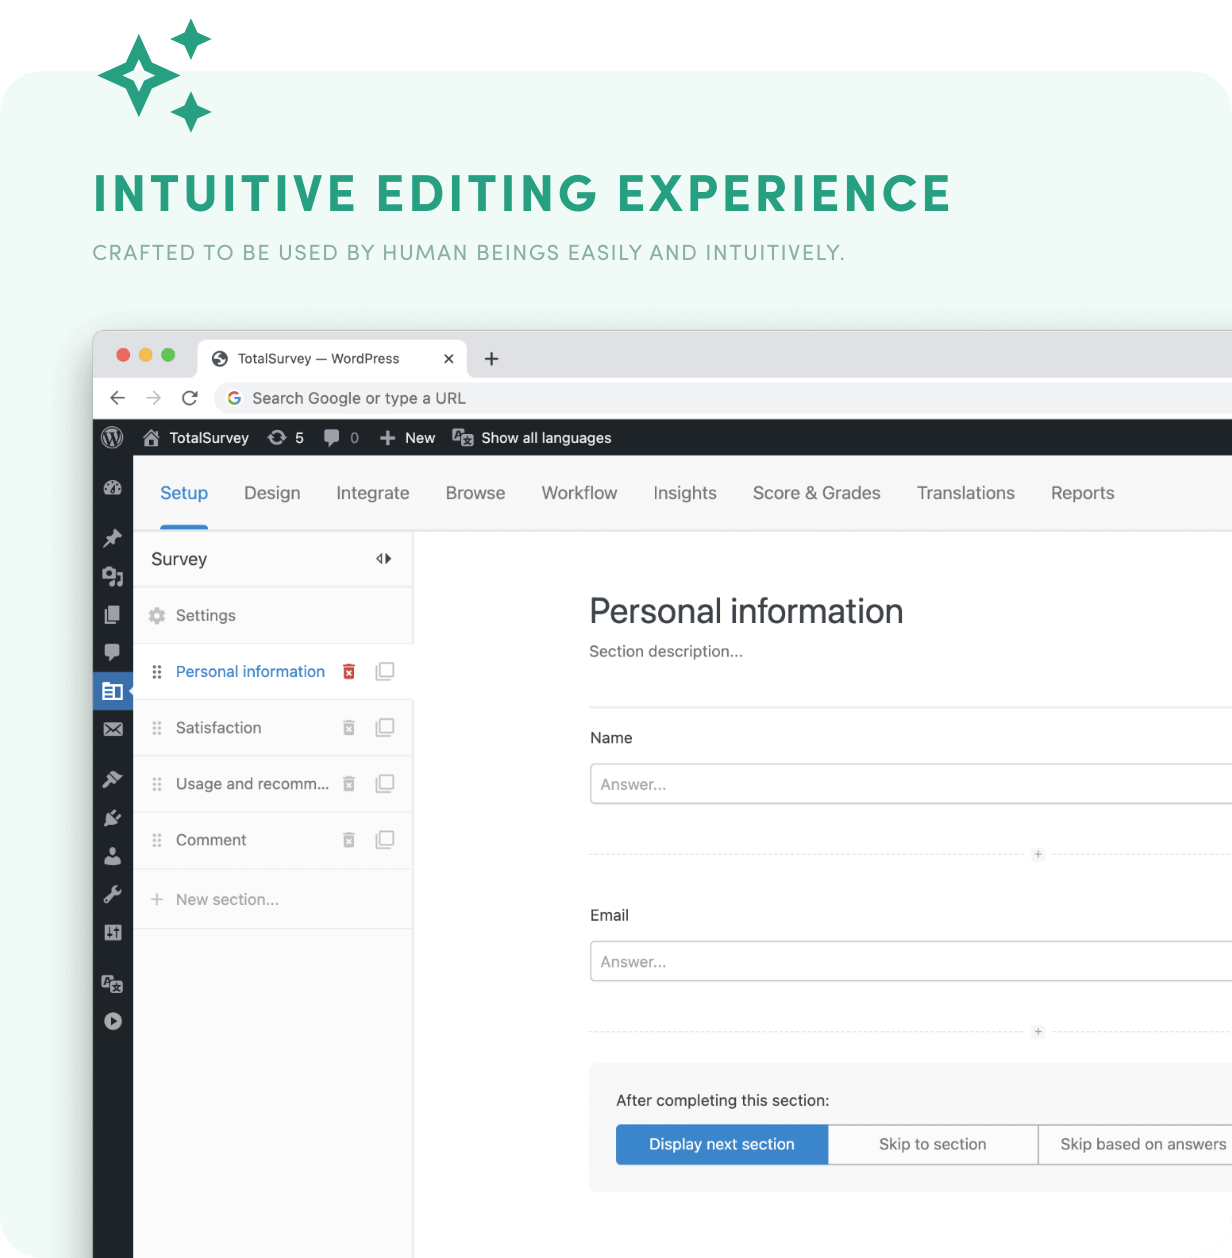This screenshot has width=1232, height=1258.
Task: Click the Name answer field
Action: 911,784
